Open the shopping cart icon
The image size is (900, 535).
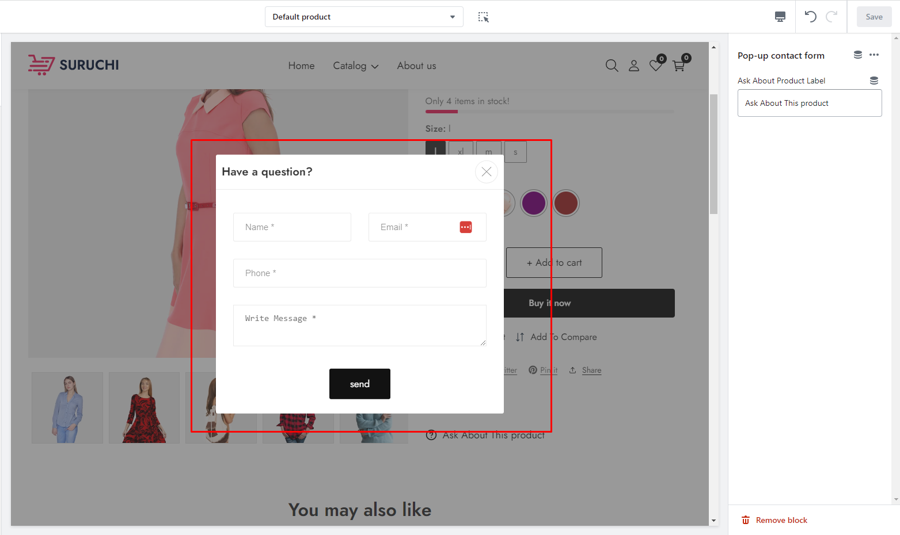(679, 66)
